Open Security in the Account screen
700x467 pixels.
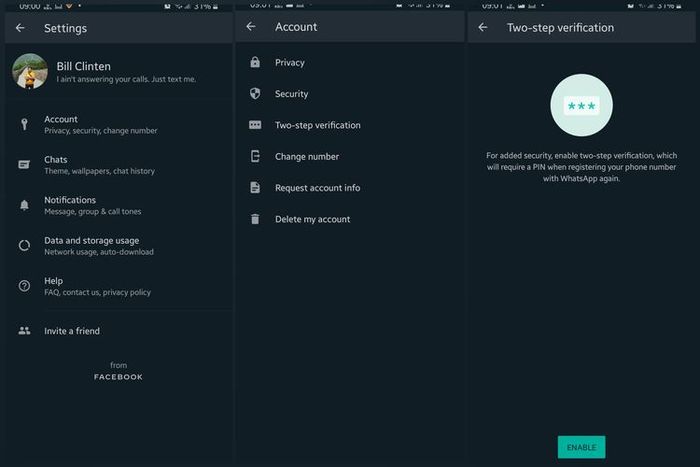[350, 94]
